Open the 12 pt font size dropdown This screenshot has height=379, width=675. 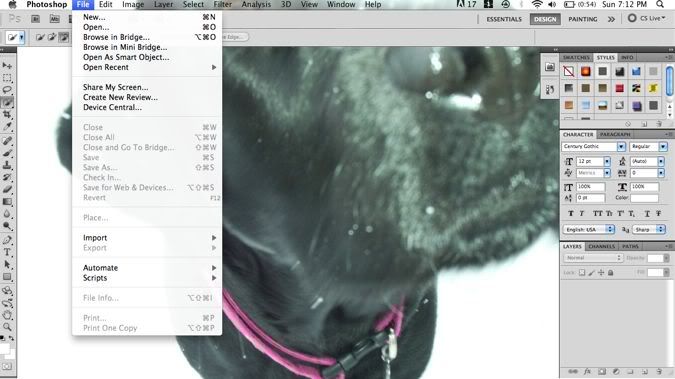[x=607, y=162]
